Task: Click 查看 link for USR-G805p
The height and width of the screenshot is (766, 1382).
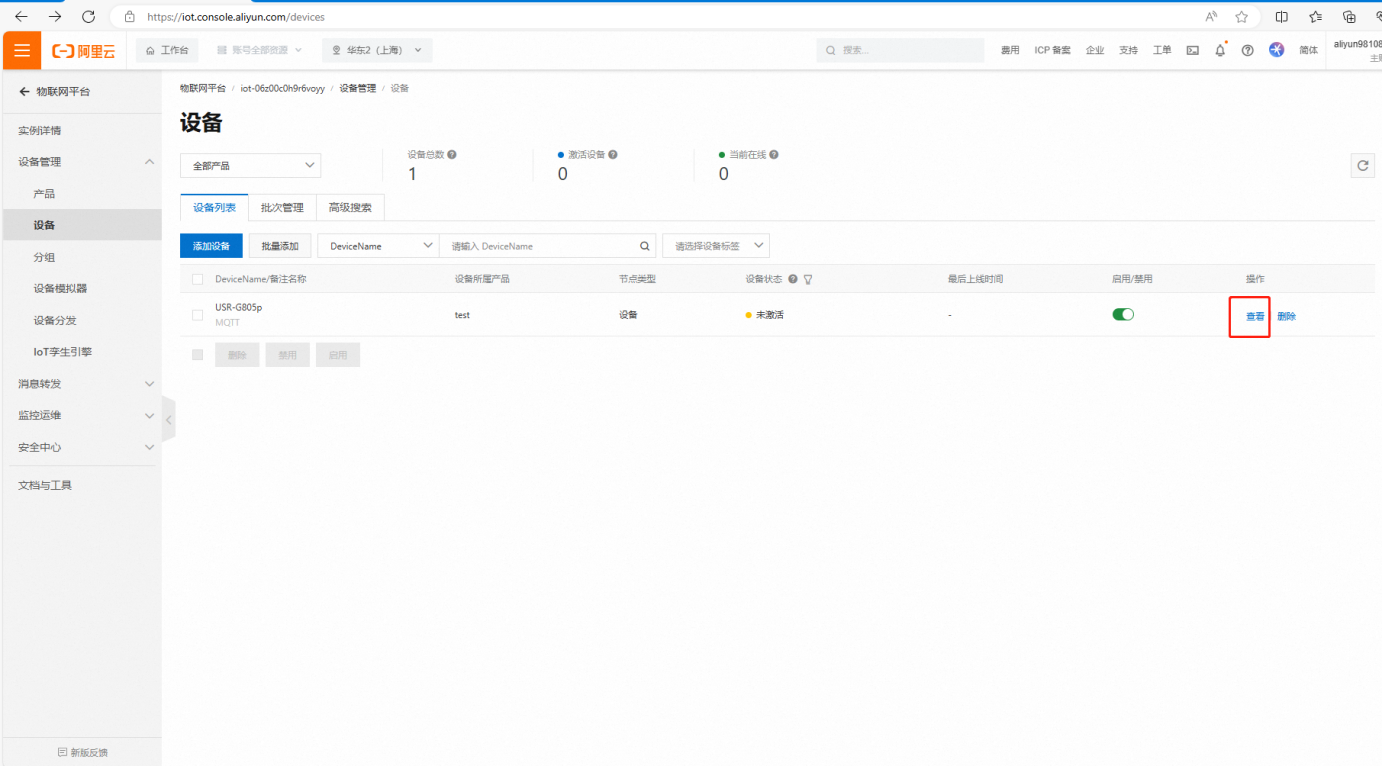Action: (1254, 317)
